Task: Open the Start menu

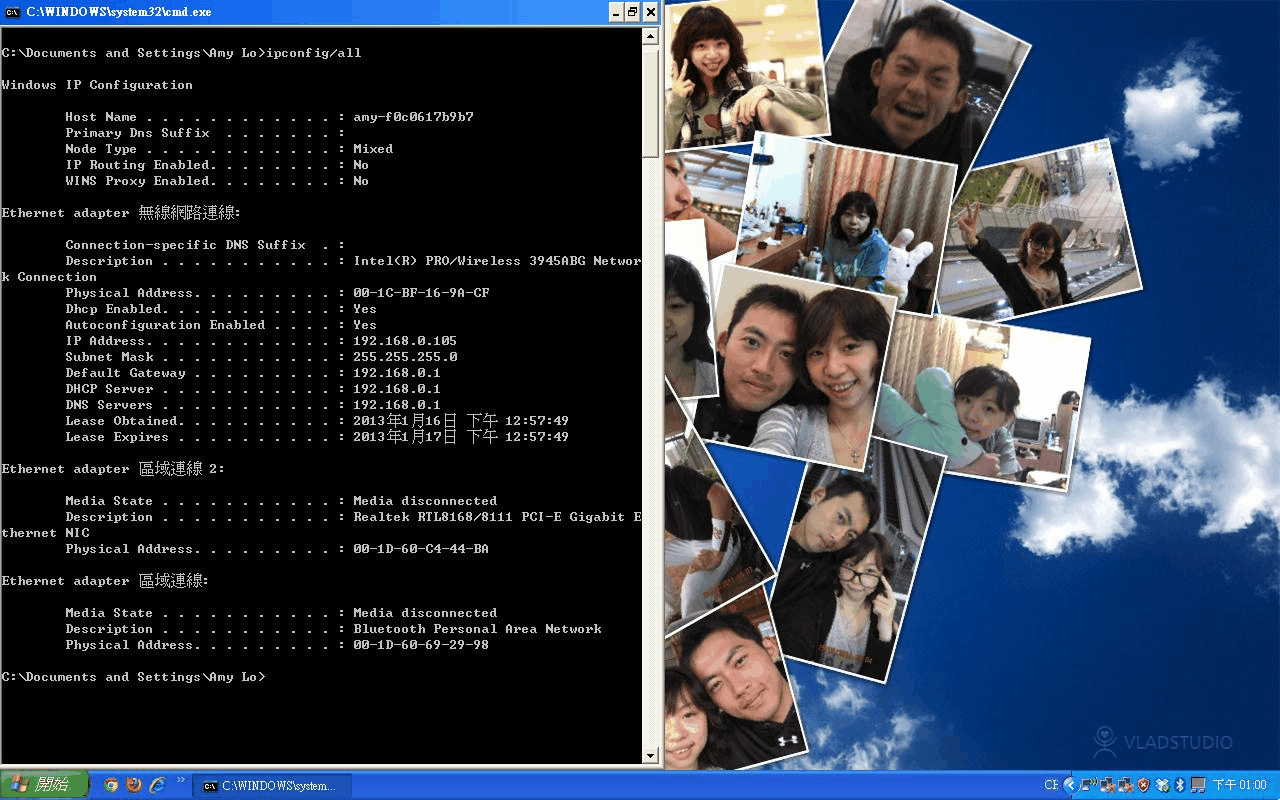Action: [x=44, y=785]
